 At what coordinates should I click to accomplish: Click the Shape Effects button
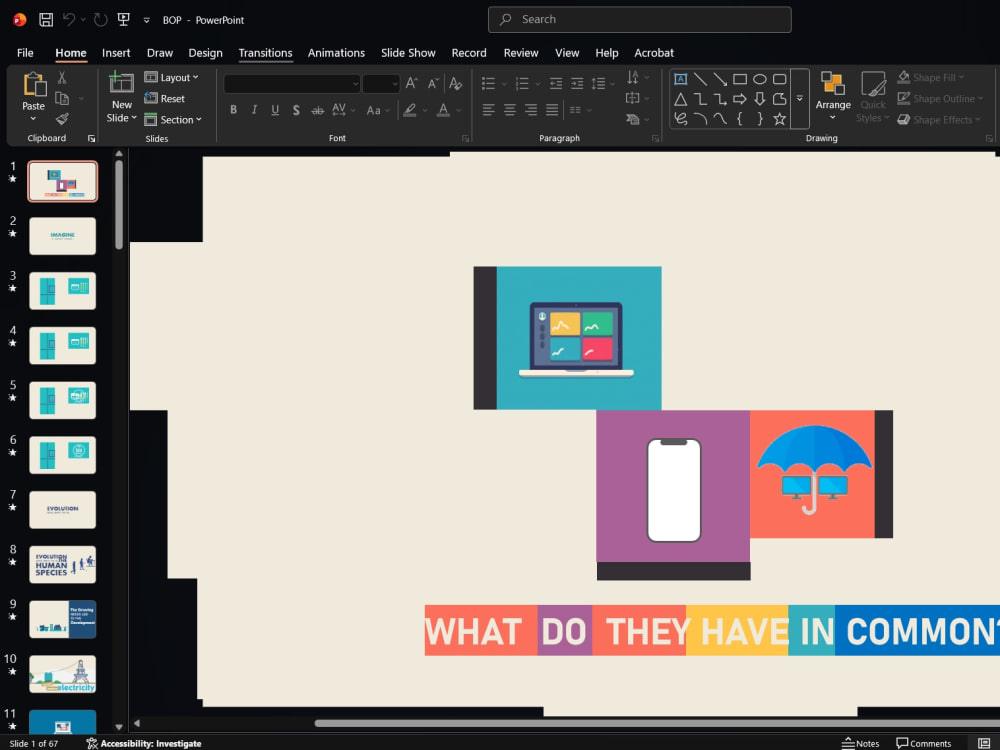938,119
